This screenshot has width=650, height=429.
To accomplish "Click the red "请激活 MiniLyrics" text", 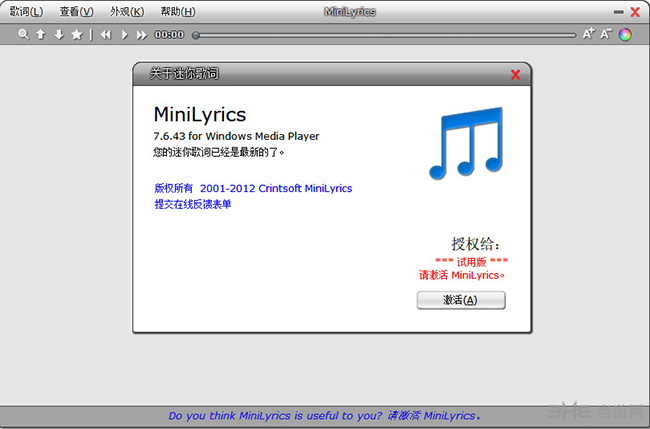I will click(x=462, y=275).
